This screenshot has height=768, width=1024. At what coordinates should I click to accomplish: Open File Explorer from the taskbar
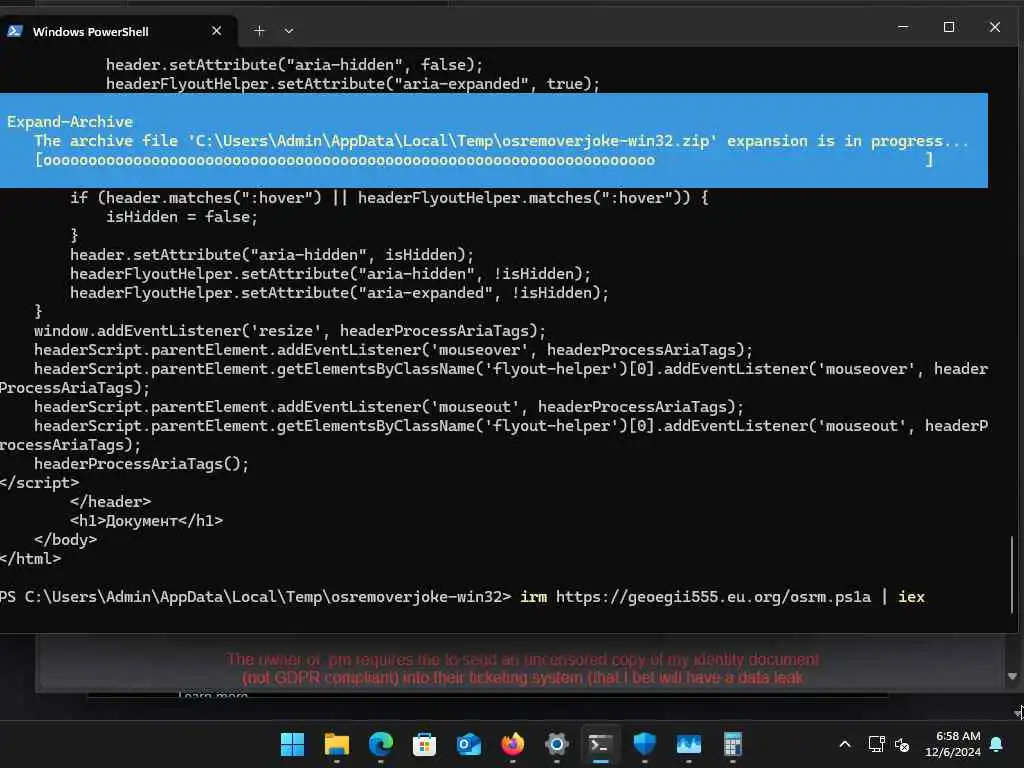pyautogui.click(x=336, y=744)
